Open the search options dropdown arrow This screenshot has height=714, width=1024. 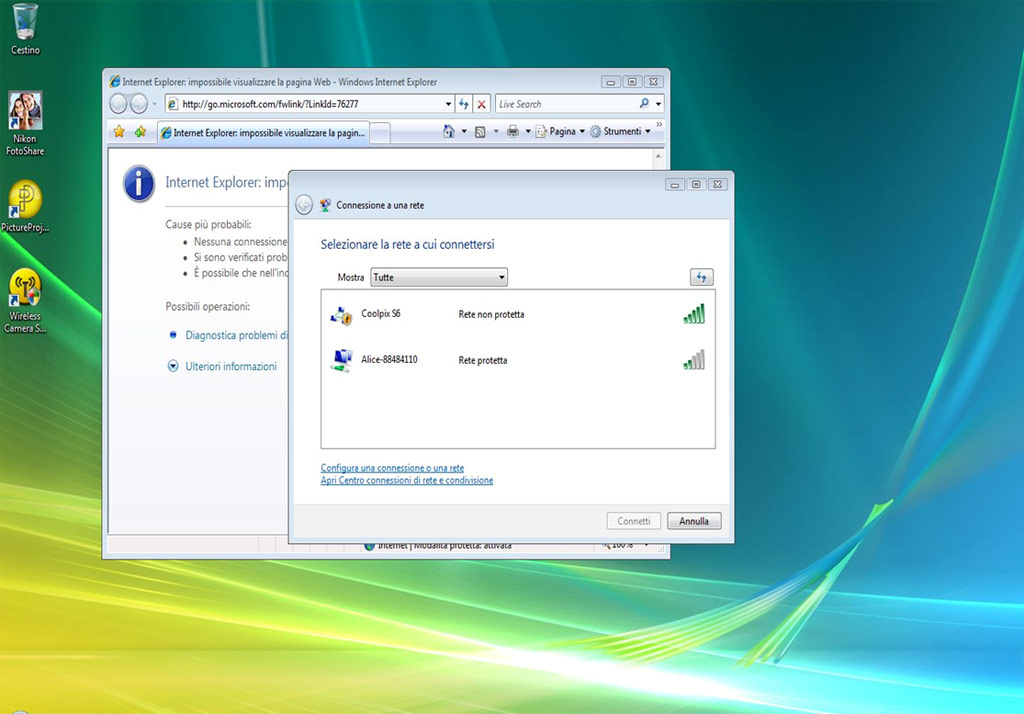[x=658, y=104]
